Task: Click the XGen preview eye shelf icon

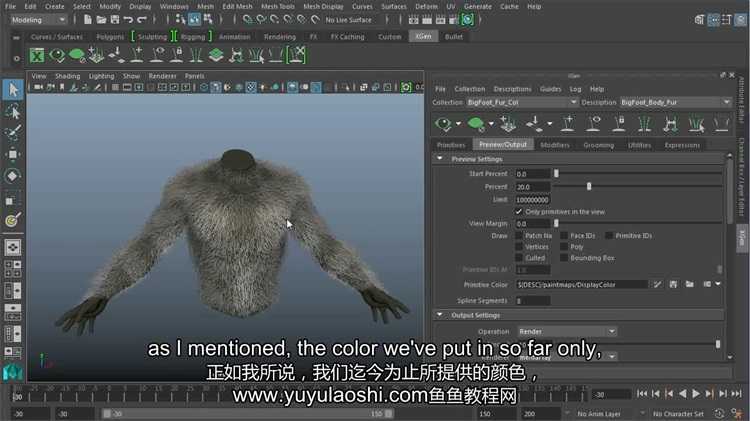Action: pos(57,55)
